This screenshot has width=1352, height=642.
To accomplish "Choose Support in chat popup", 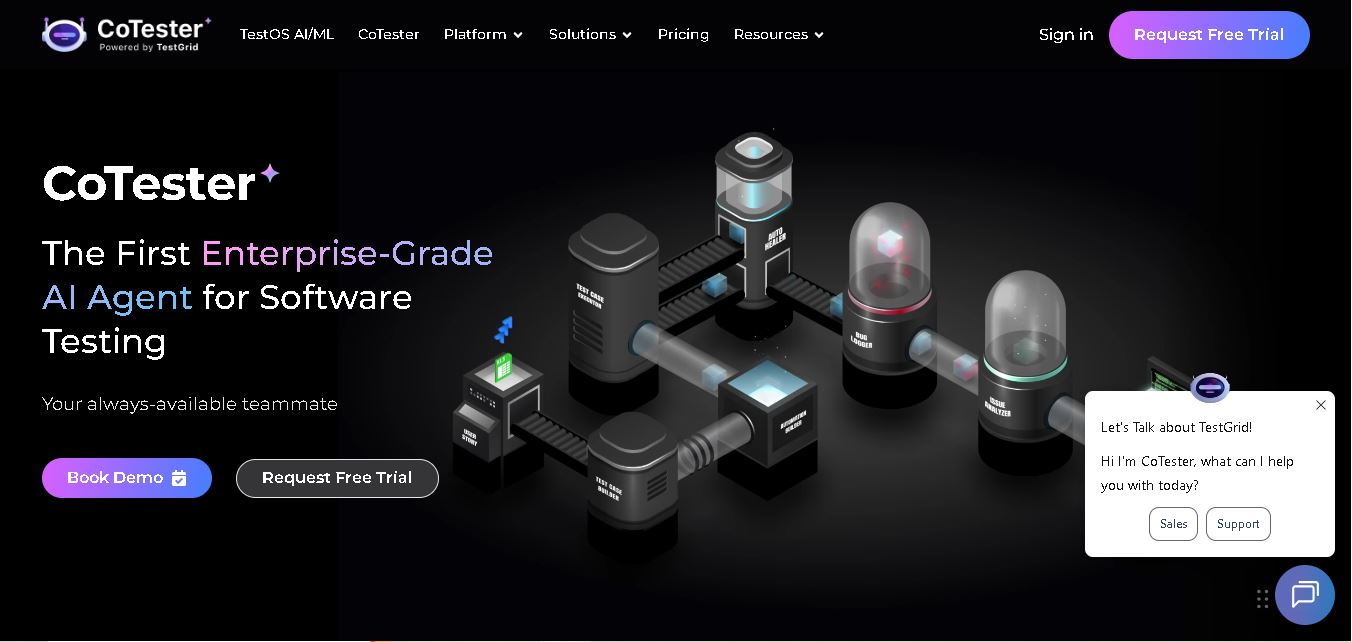I will (x=1238, y=524).
